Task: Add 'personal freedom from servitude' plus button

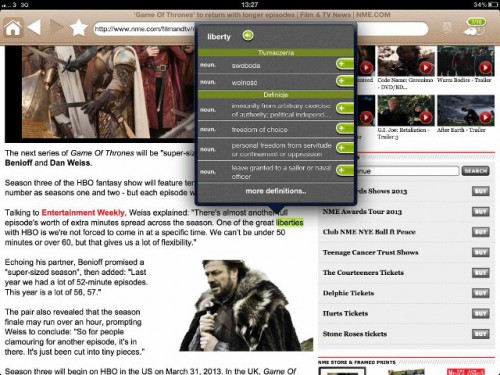Action: coord(345,148)
